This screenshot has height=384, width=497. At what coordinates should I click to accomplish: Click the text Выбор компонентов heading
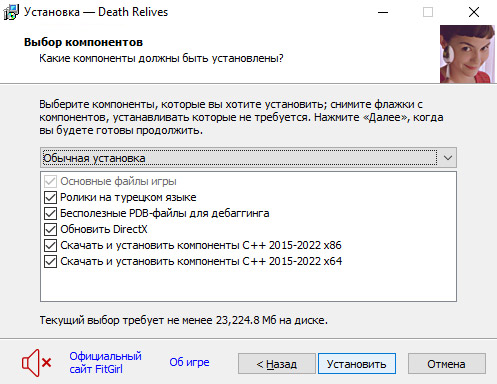pos(83,42)
